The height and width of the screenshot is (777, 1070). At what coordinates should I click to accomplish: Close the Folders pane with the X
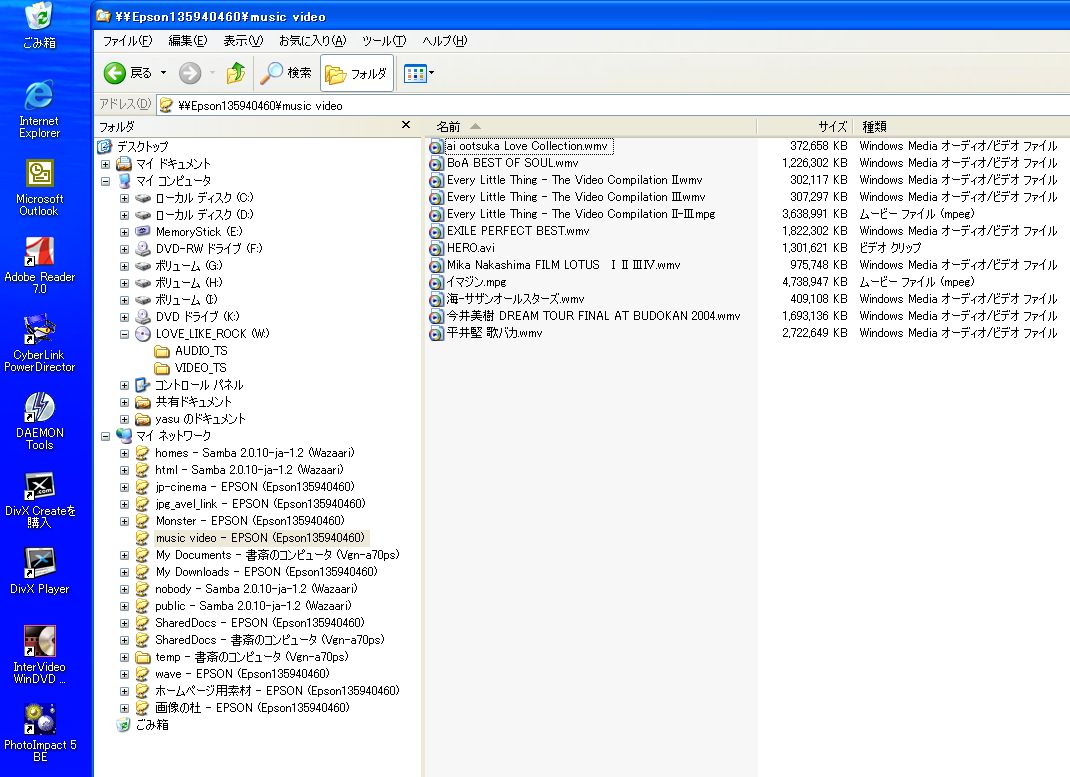coord(406,125)
